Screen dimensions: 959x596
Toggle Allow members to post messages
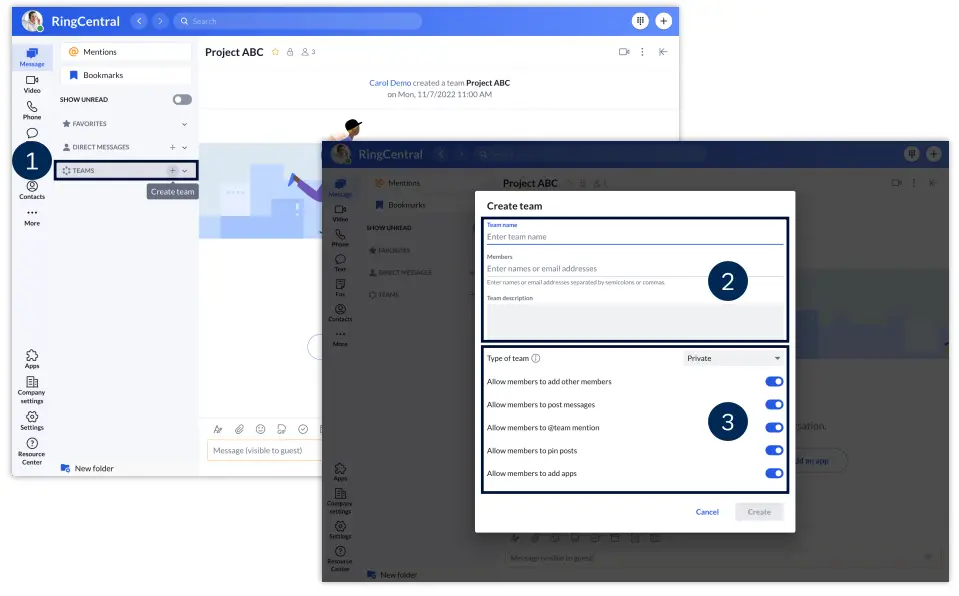774,404
